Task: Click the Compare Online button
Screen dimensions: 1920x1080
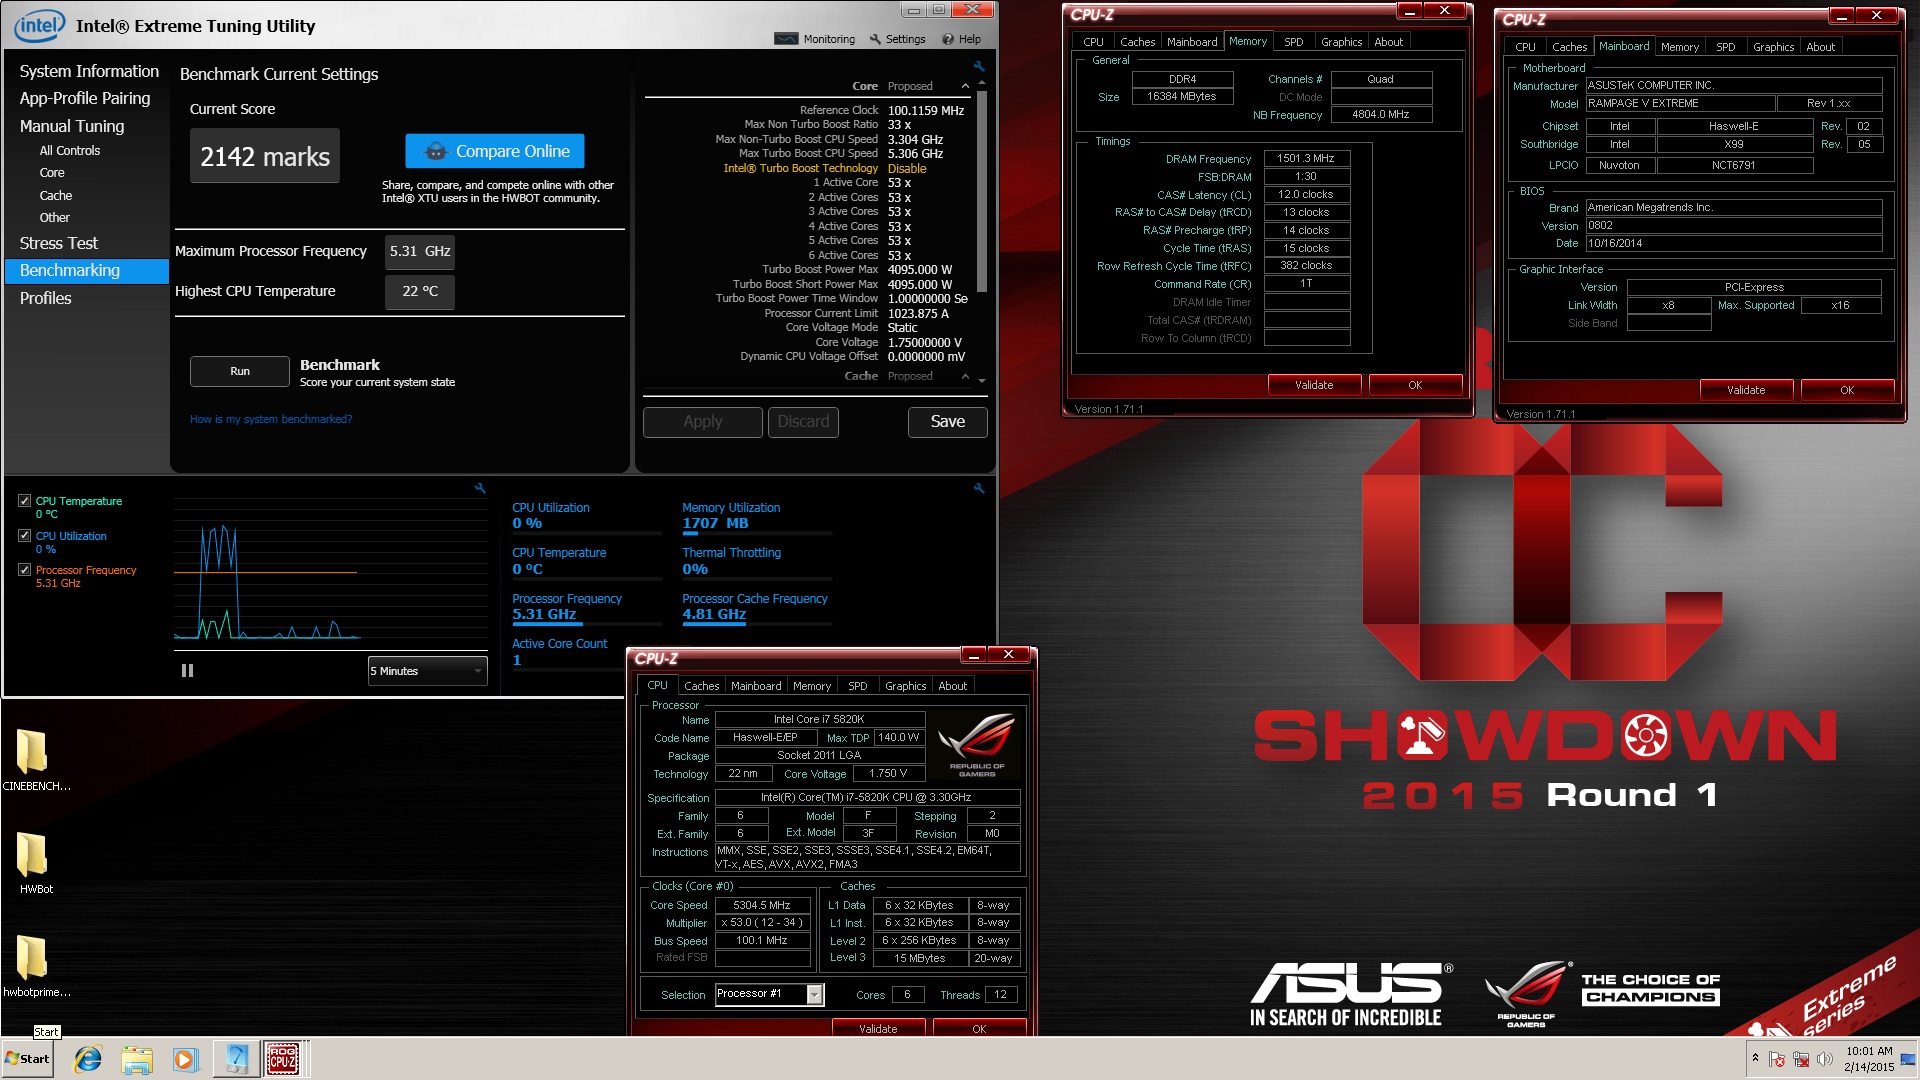Action: [x=495, y=151]
